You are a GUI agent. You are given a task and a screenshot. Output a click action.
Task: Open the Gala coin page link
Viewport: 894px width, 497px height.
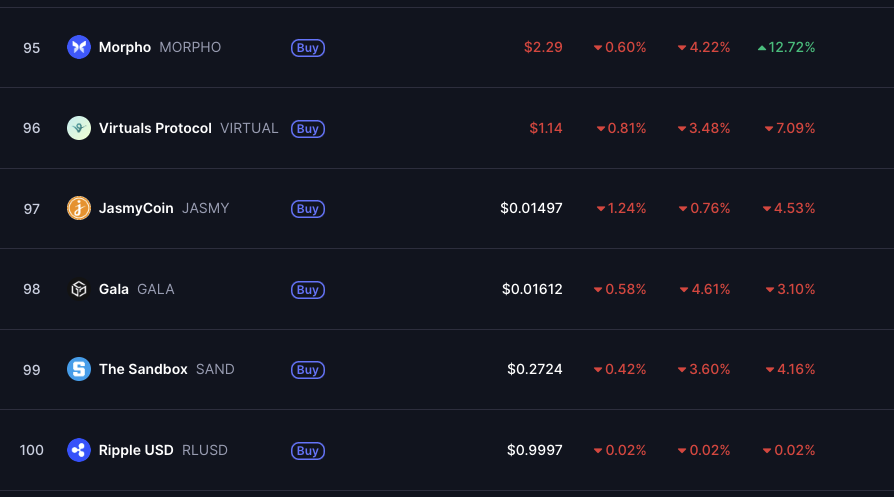(x=113, y=289)
